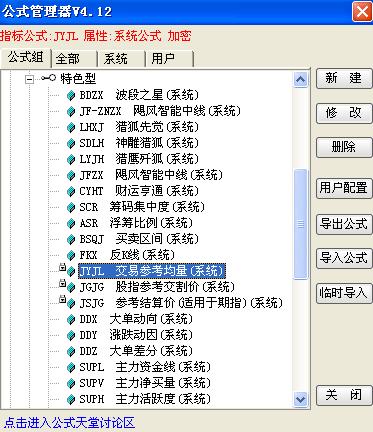
Task: Open 用户配置 settings
Action: coord(344,188)
